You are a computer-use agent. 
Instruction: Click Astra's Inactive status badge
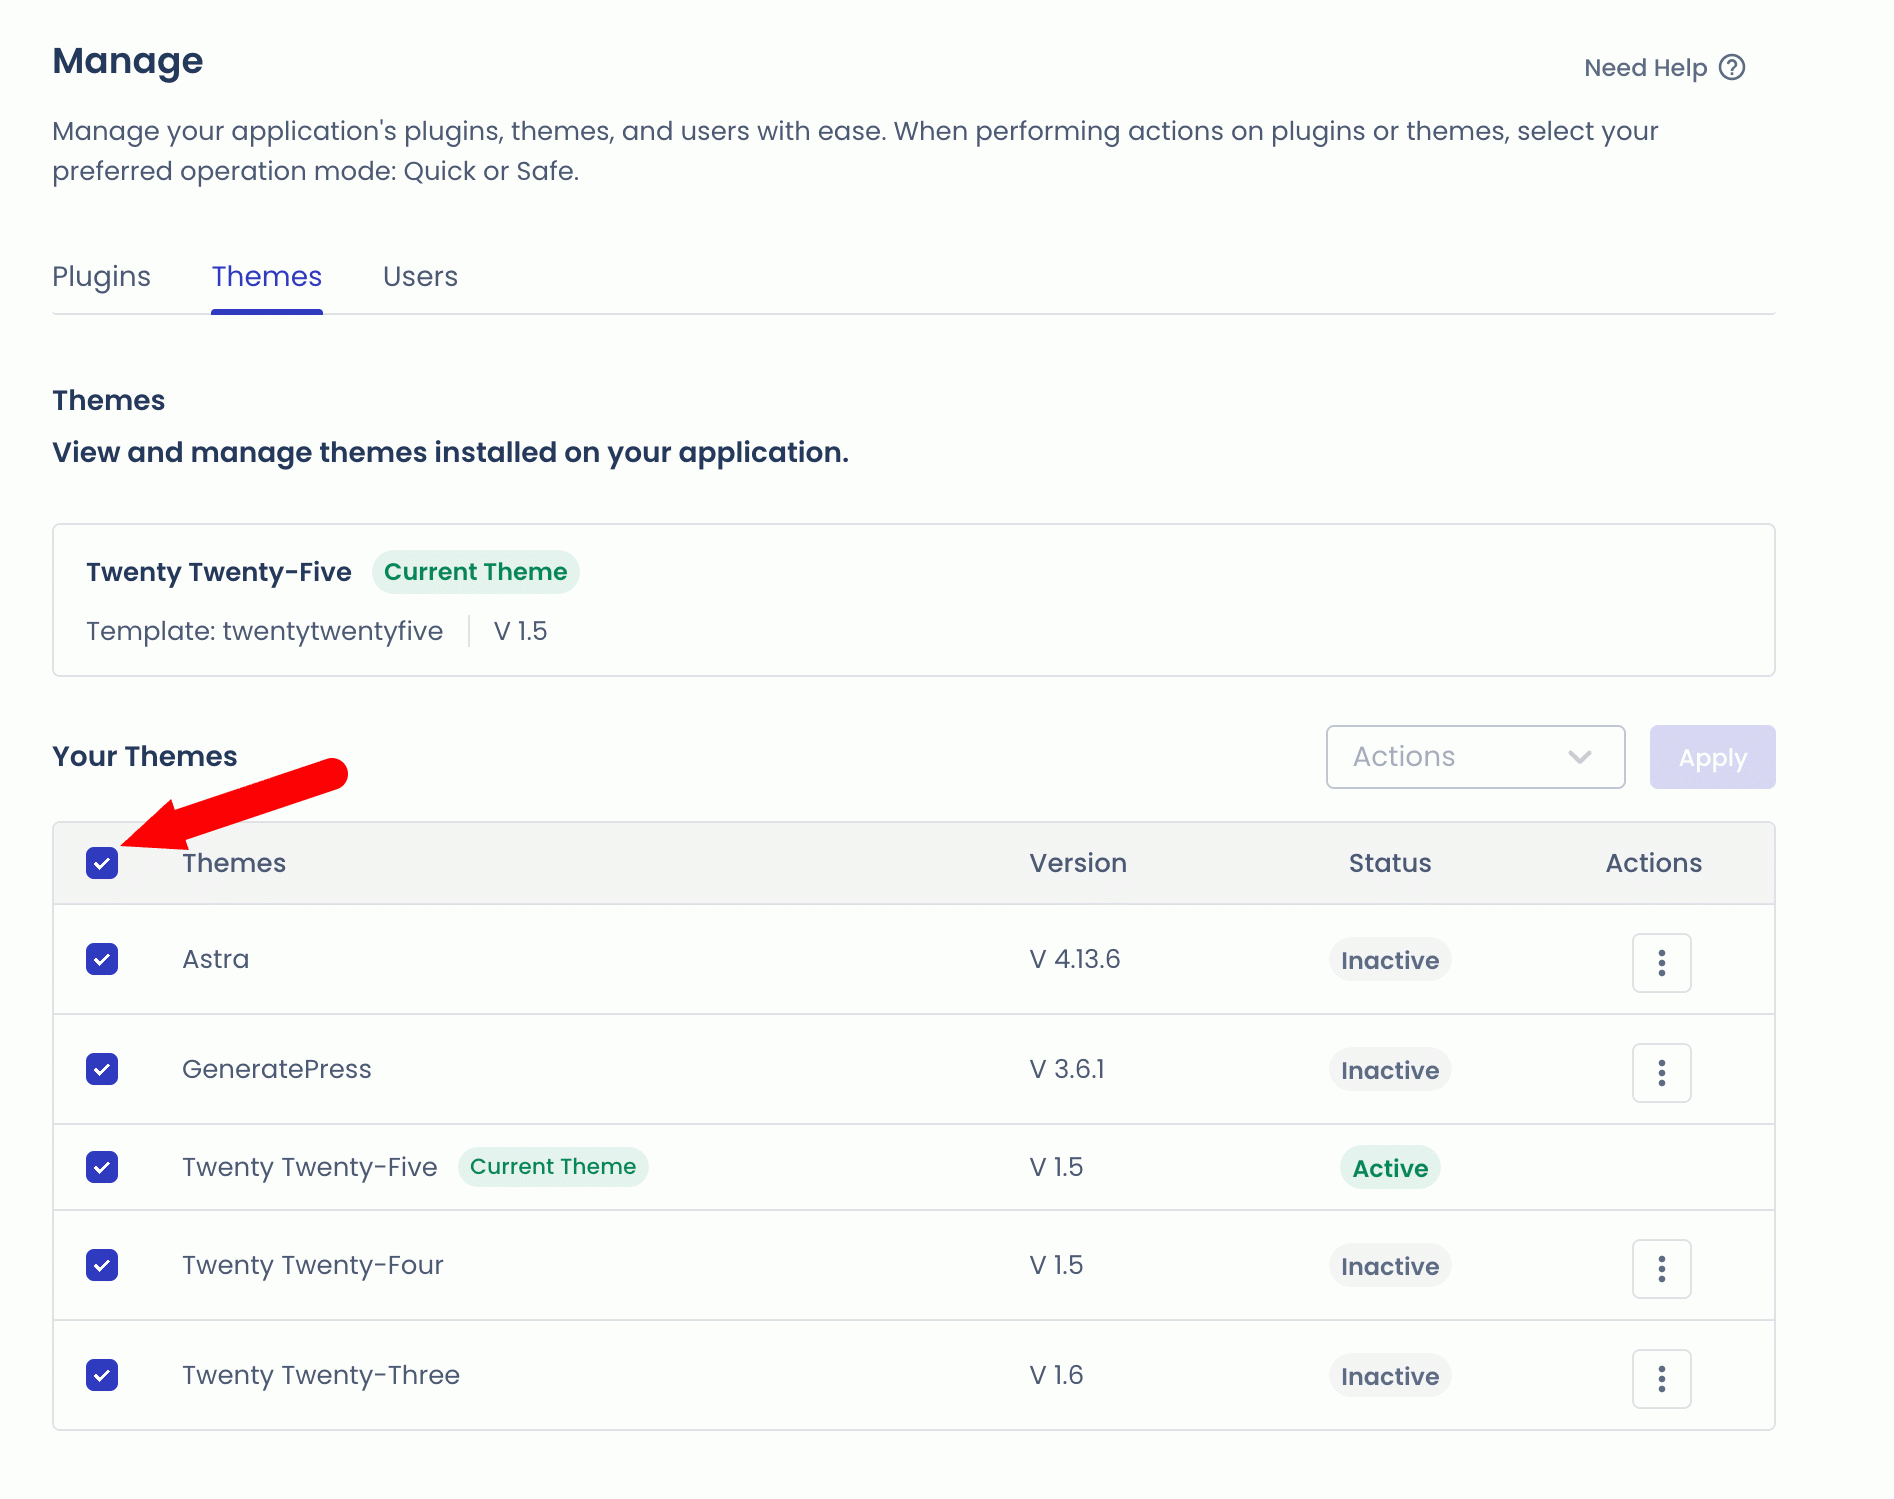point(1390,960)
